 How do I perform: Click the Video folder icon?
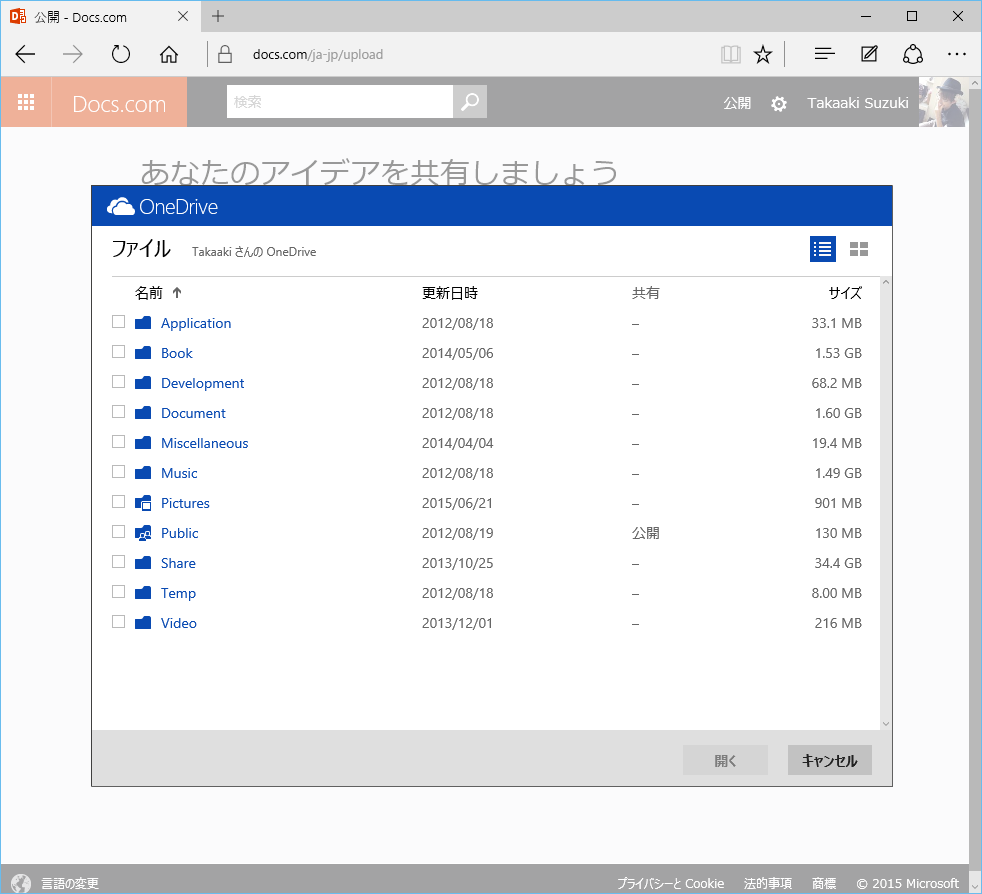coord(143,623)
